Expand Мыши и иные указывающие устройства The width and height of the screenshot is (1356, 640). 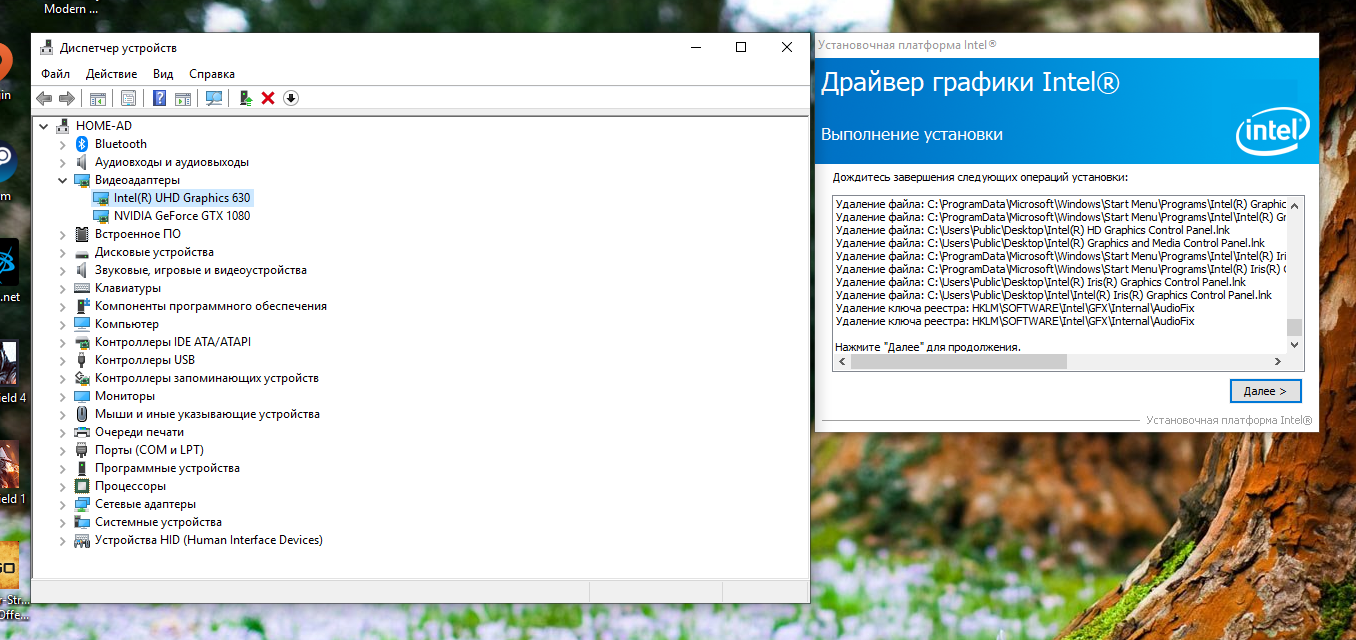tap(63, 414)
